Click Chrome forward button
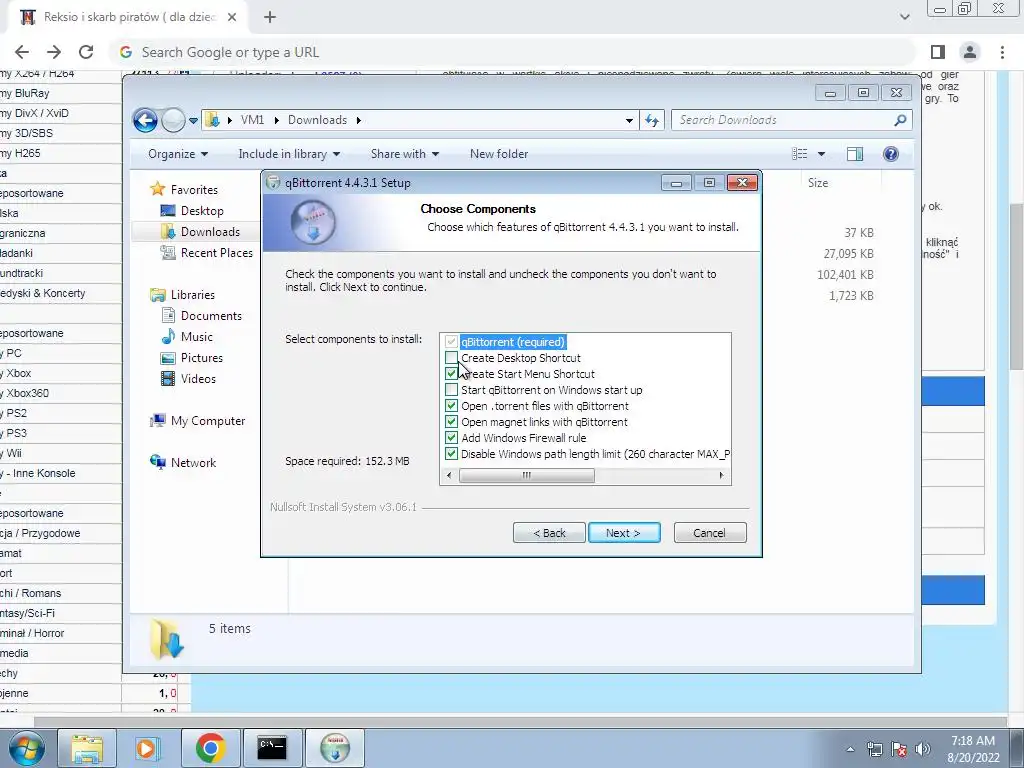The width and height of the screenshot is (1024, 768). 54,52
